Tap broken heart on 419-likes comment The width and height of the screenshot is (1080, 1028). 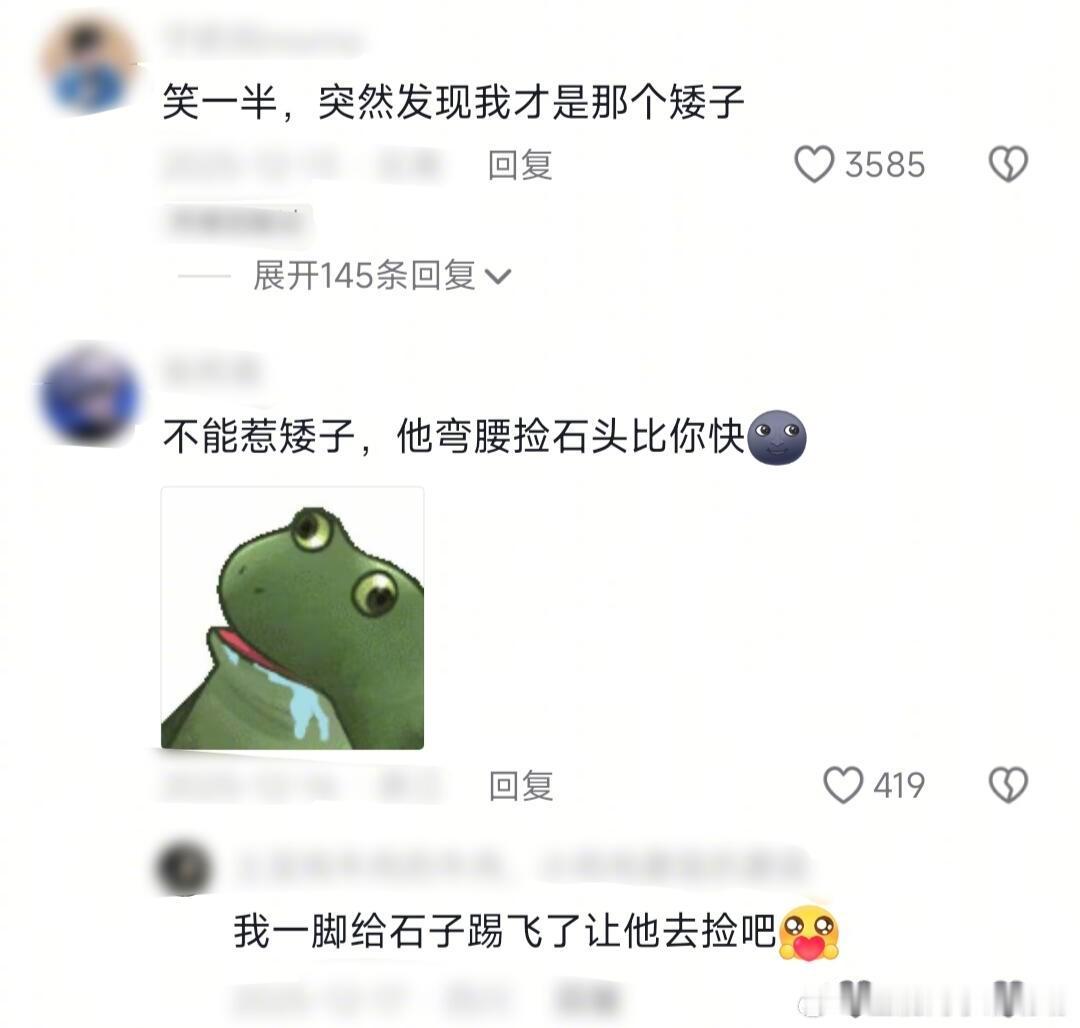click(1008, 785)
